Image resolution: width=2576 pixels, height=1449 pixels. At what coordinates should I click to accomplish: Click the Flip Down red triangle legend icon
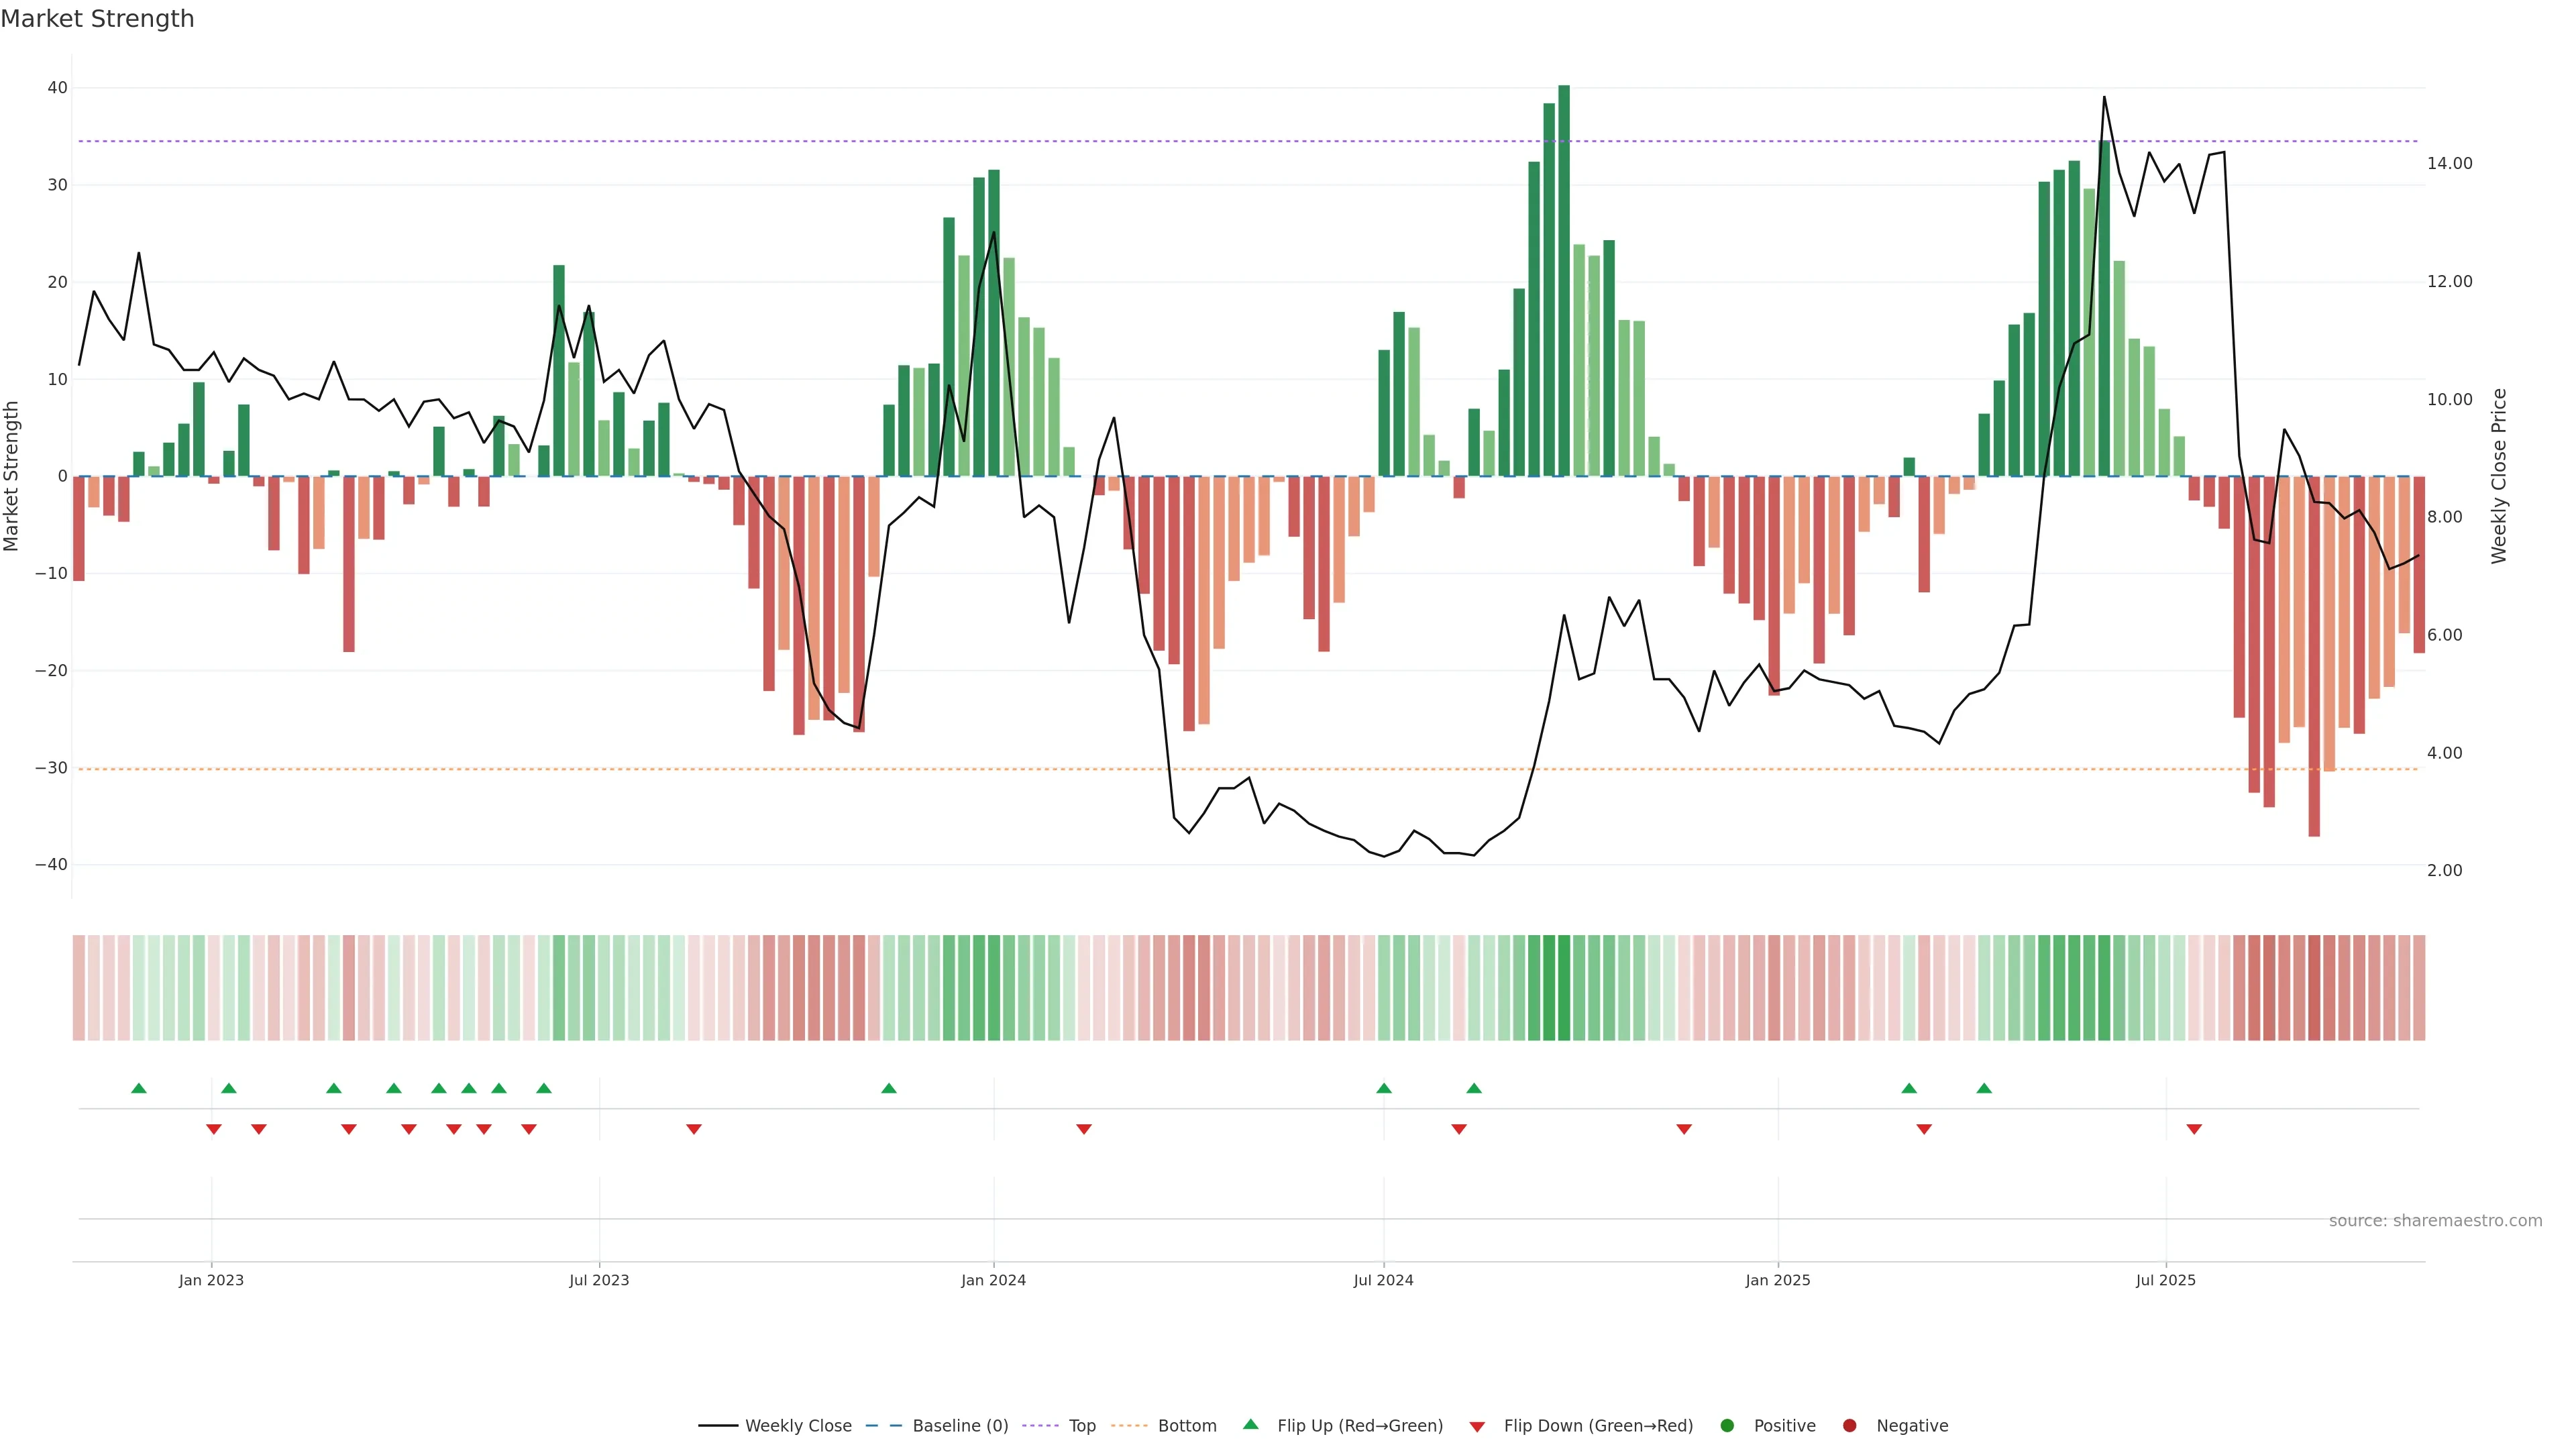1477,1427
